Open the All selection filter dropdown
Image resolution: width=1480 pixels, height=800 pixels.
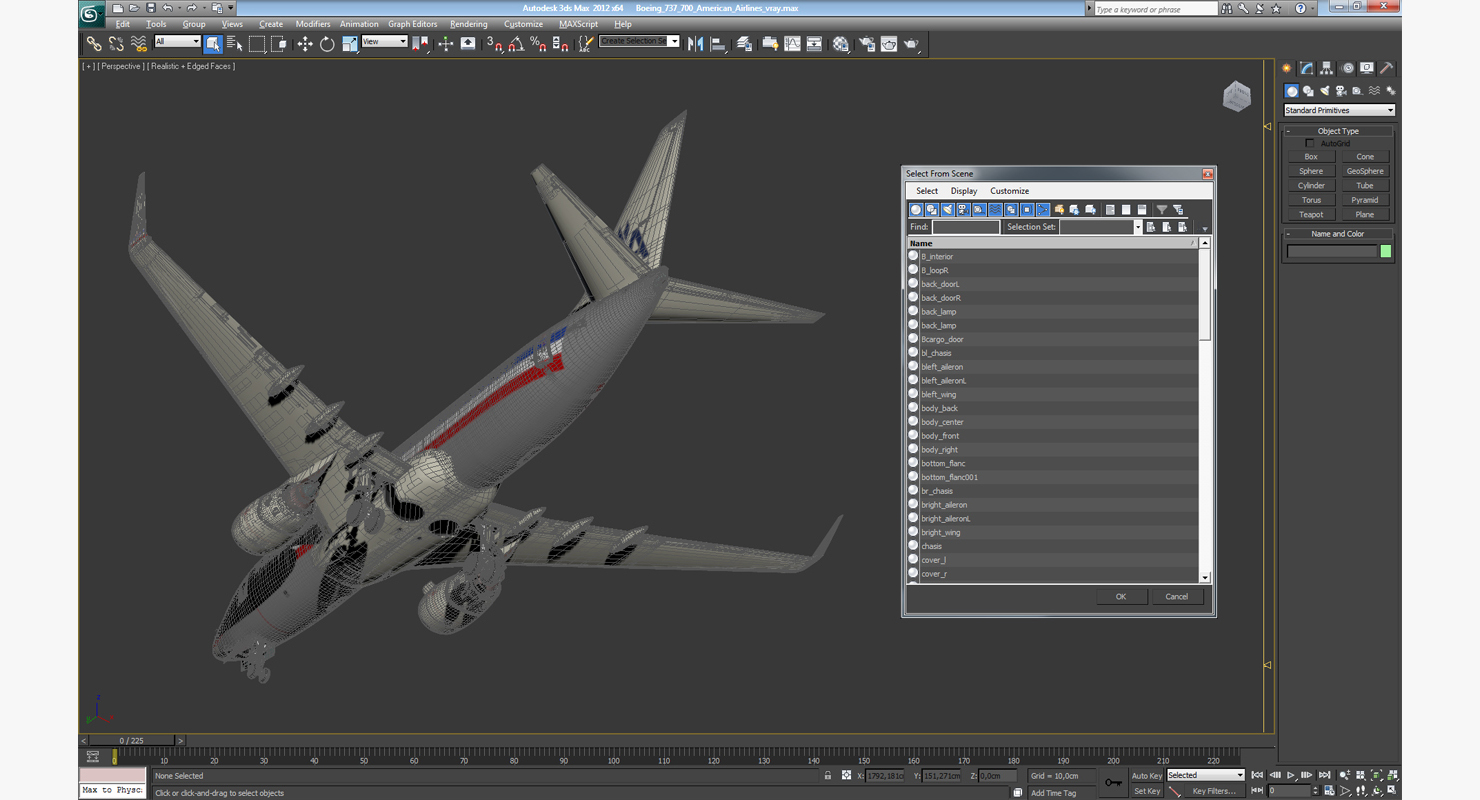(x=178, y=41)
